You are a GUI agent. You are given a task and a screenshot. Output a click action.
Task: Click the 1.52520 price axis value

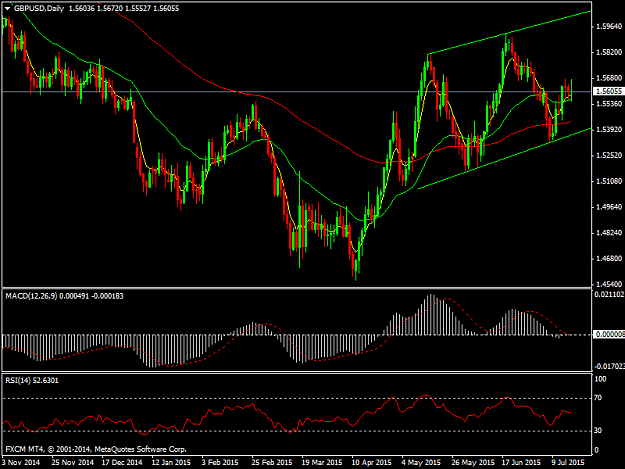coord(609,155)
